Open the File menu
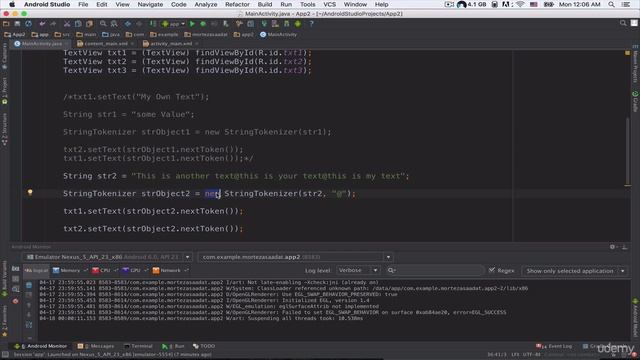The width and height of the screenshot is (640, 360). coord(83,4)
